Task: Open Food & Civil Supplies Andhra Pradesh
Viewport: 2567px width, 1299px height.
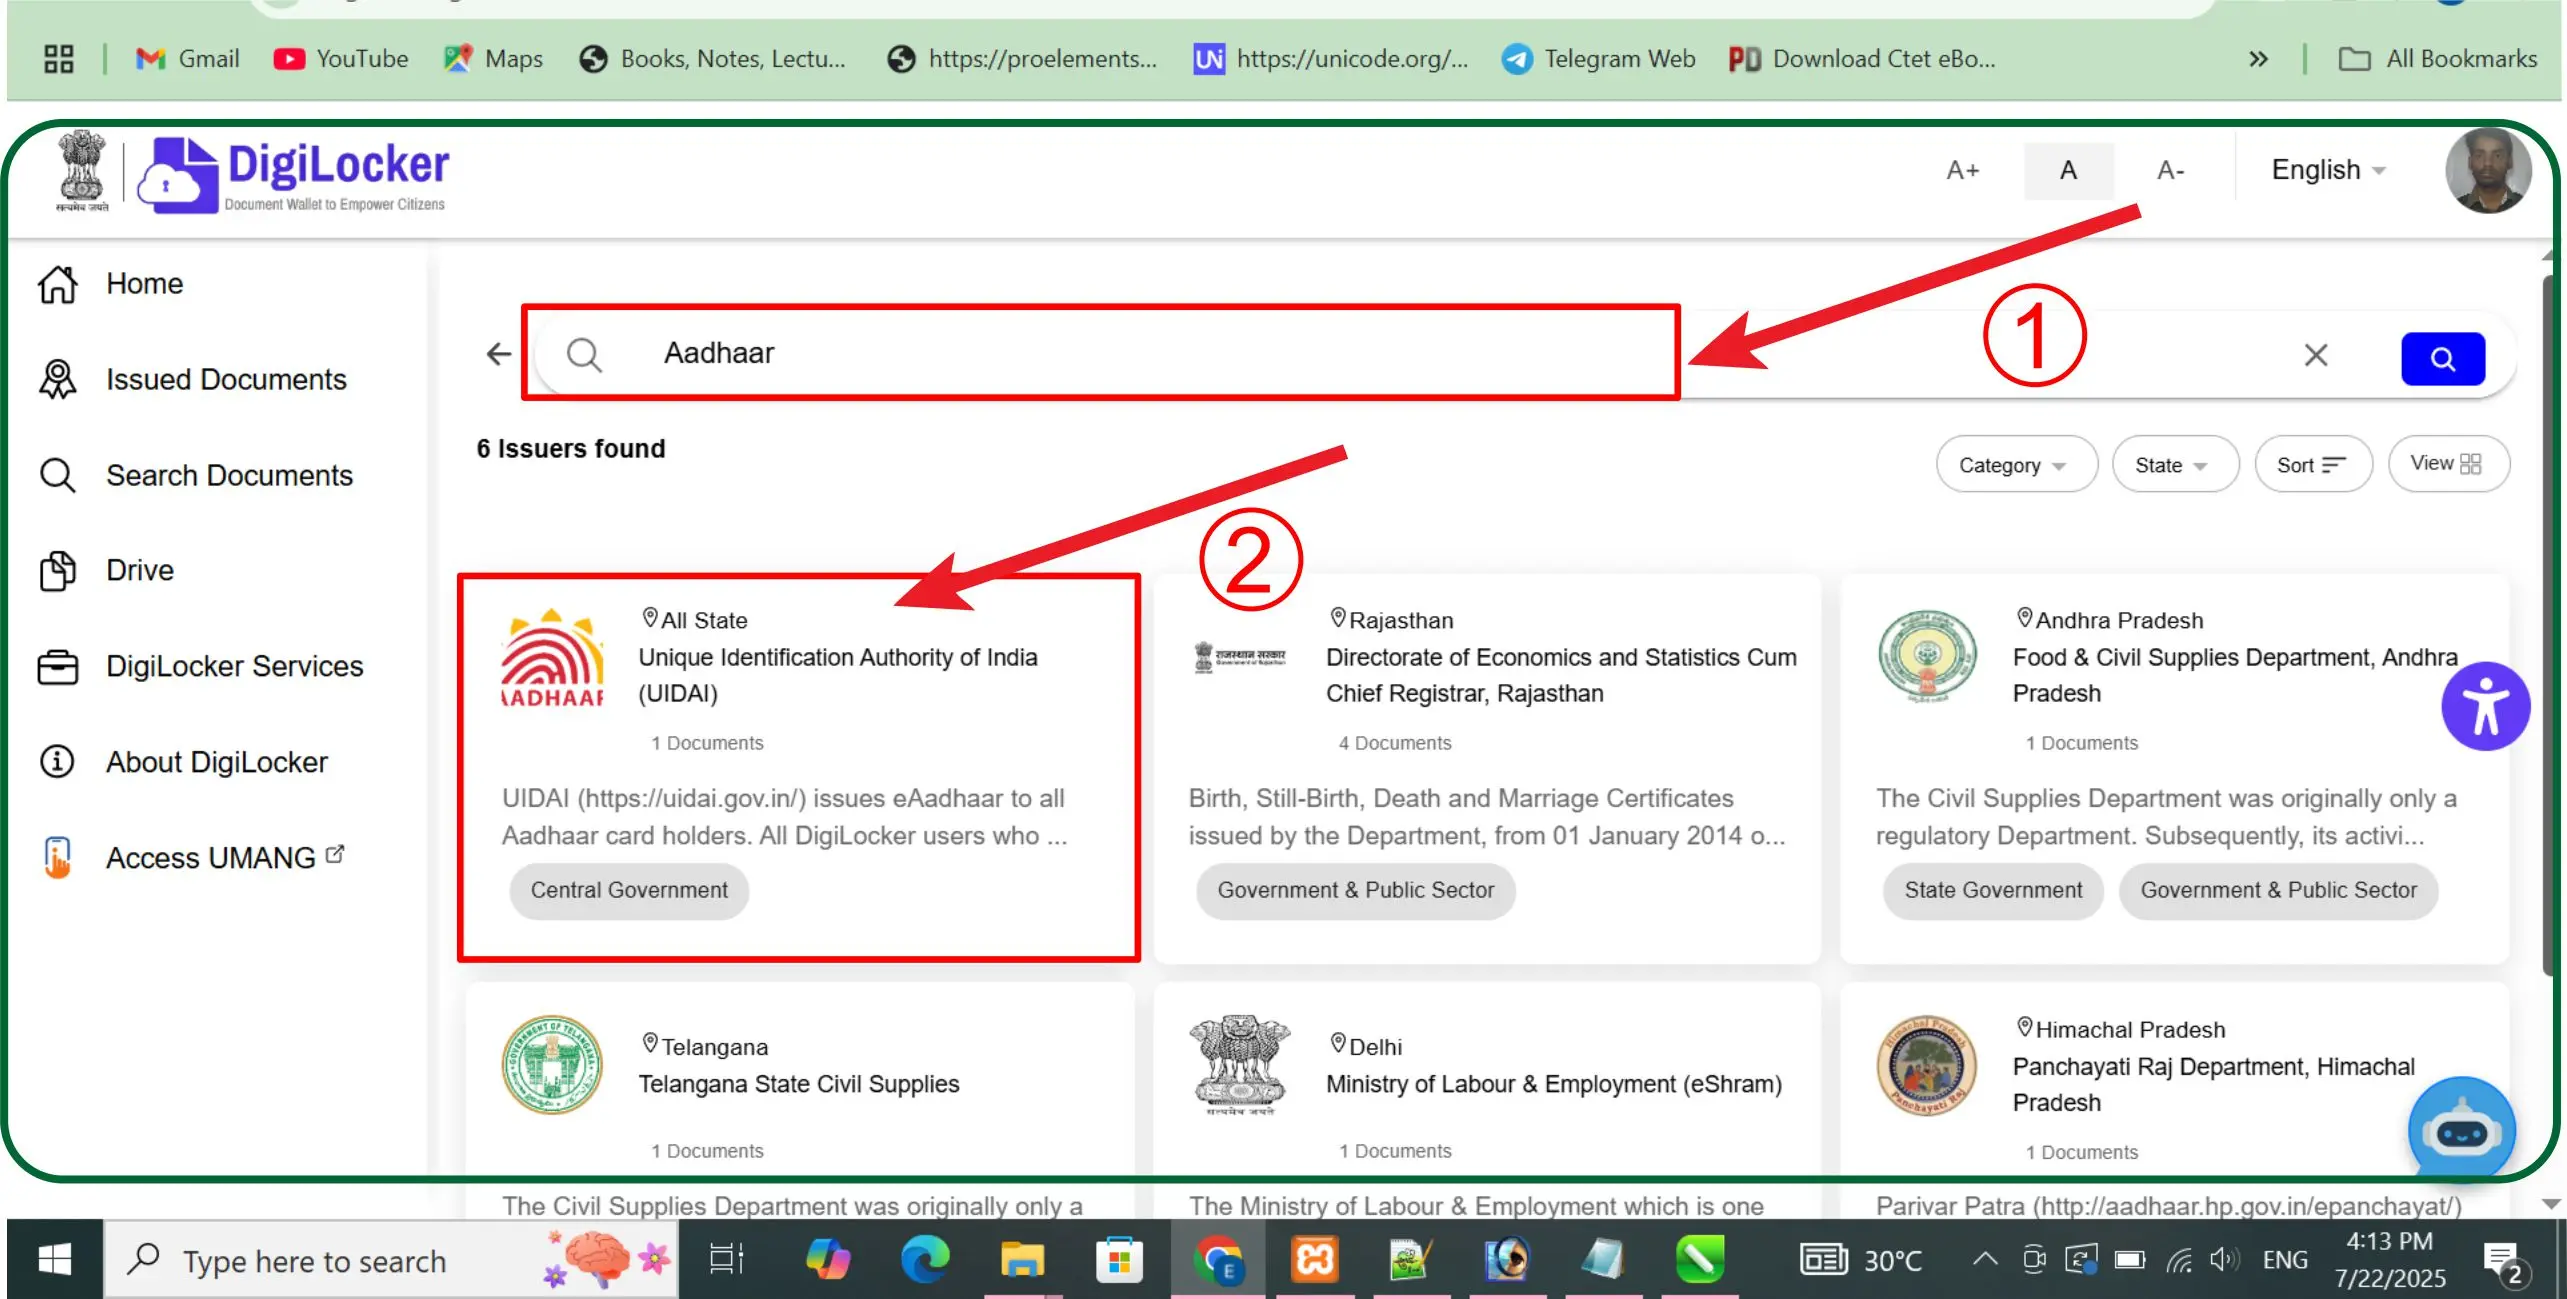Action: tap(2174, 768)
